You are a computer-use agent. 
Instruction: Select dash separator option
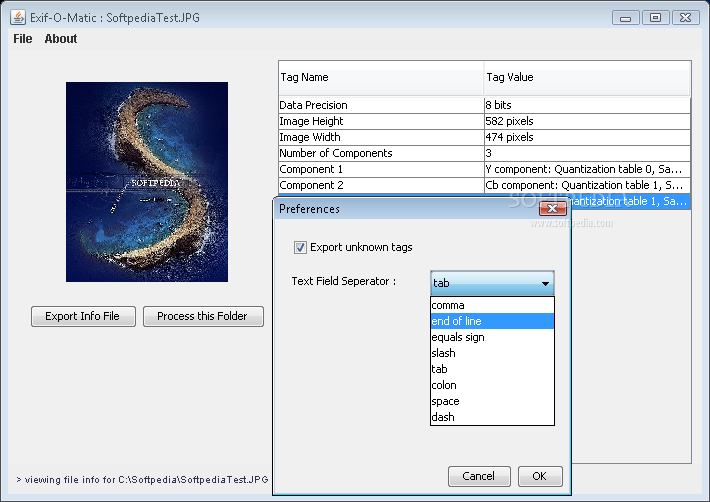tap(492, 417)
